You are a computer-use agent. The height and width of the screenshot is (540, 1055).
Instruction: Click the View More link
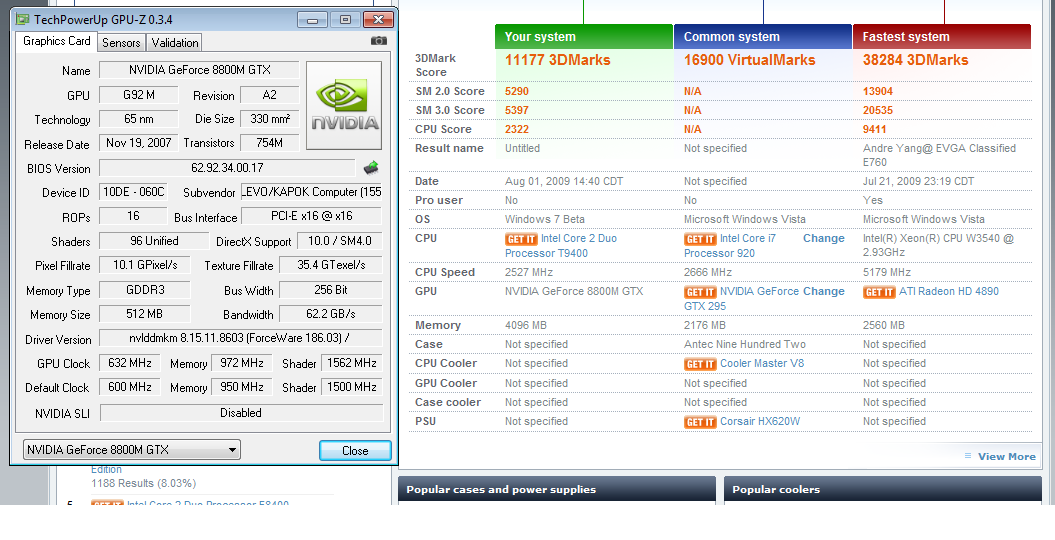tap(1007, 457)
